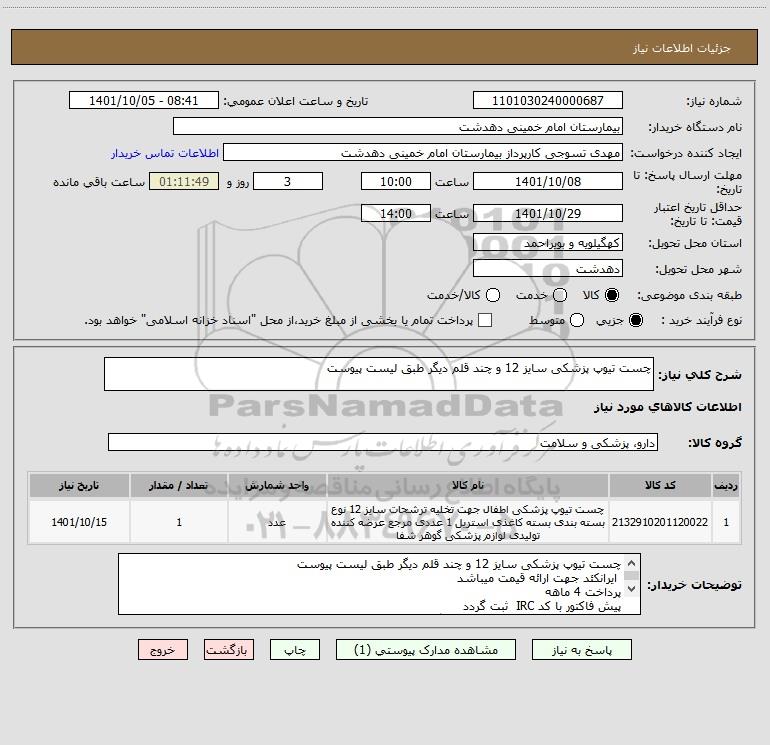Click the چاپ print button

(x=295, y=650)
